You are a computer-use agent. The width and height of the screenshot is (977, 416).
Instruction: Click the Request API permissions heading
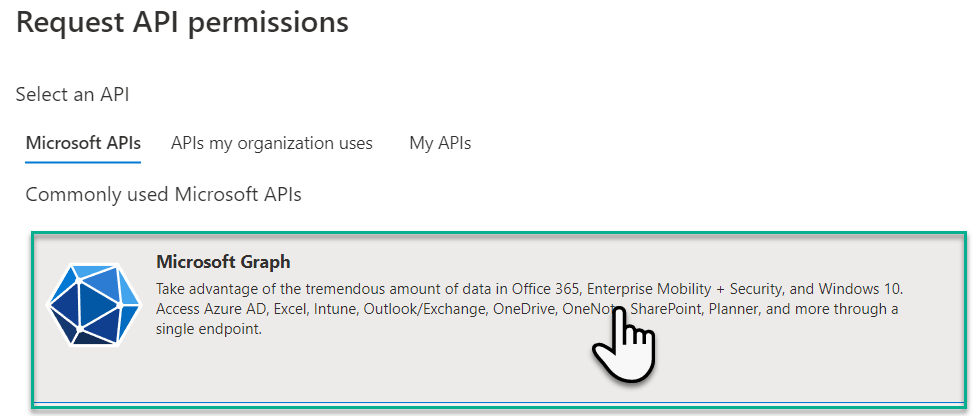(182, 22)
